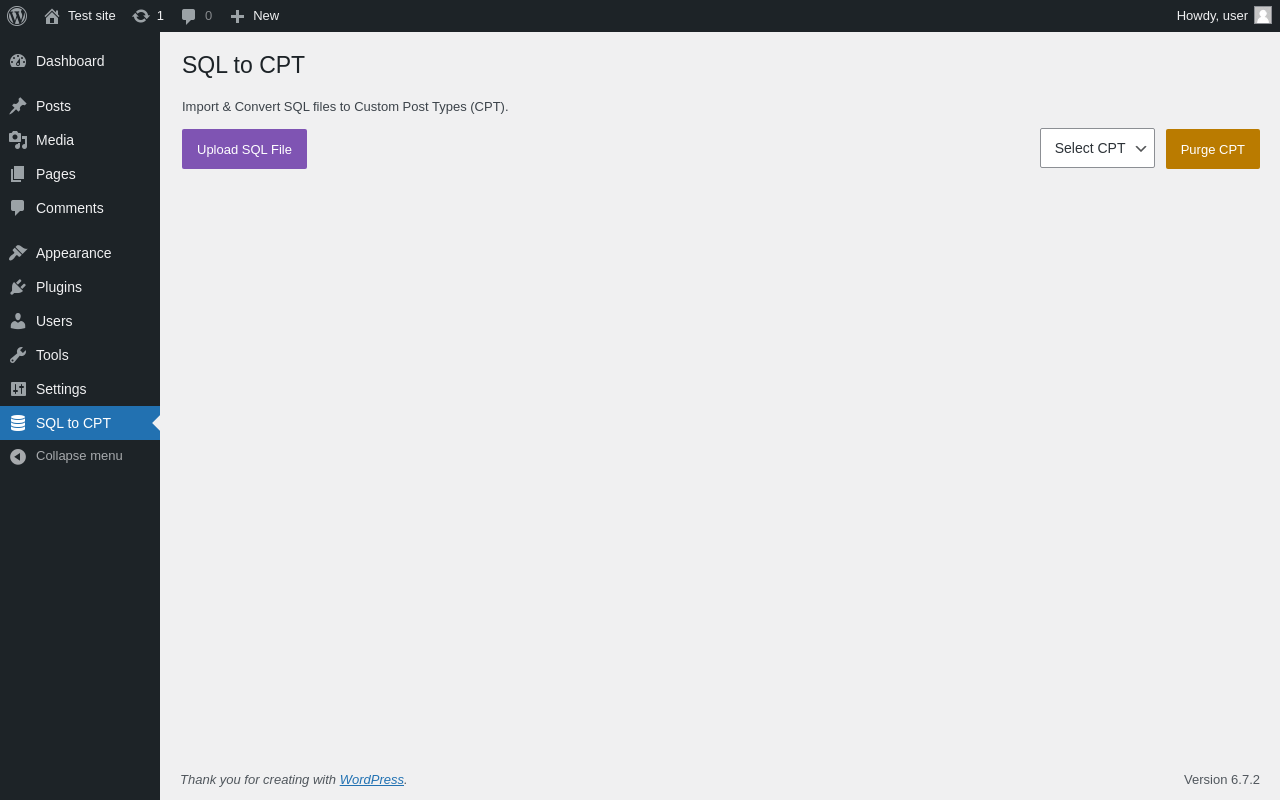Open the Select CPT dropdown
Screen dimensions: 1280x800
coord(1097,148)
